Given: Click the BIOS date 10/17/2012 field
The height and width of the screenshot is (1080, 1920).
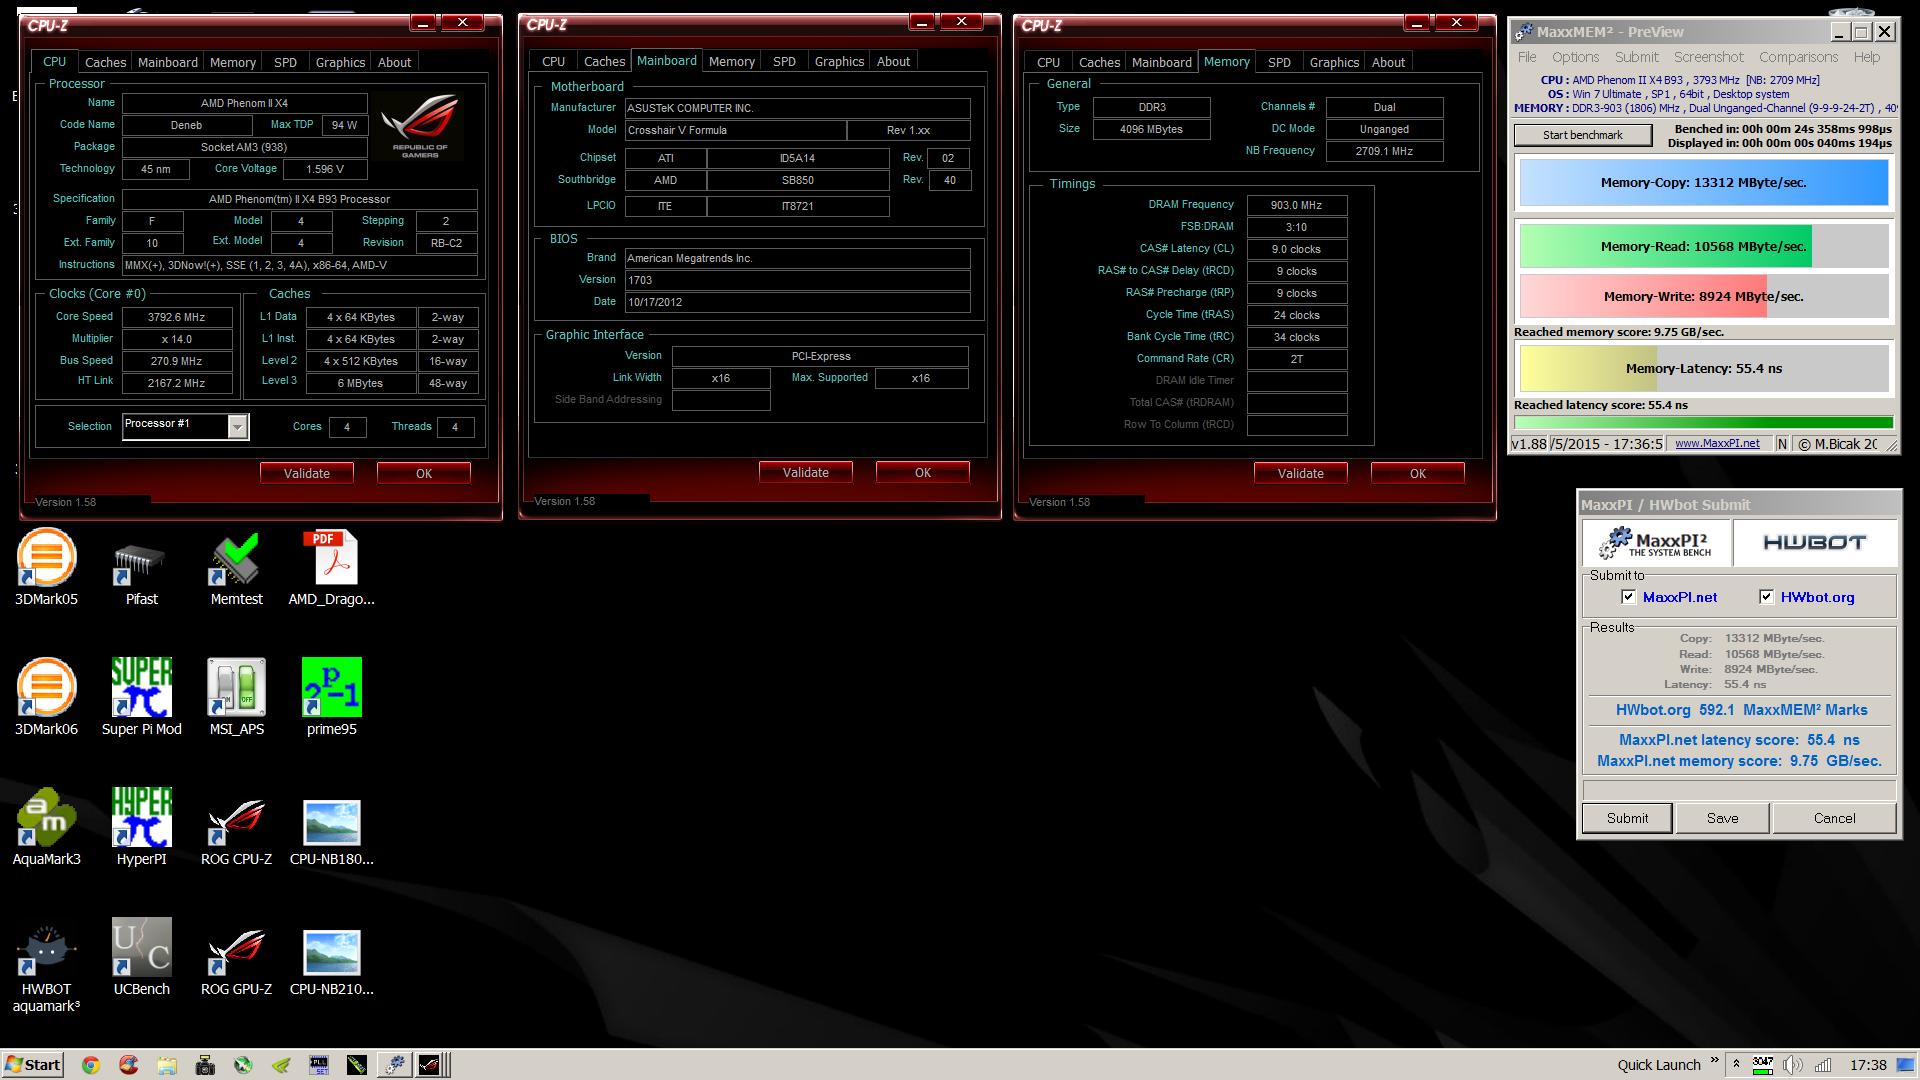Looking at the screenshot, I should click(x=797, y=302).
